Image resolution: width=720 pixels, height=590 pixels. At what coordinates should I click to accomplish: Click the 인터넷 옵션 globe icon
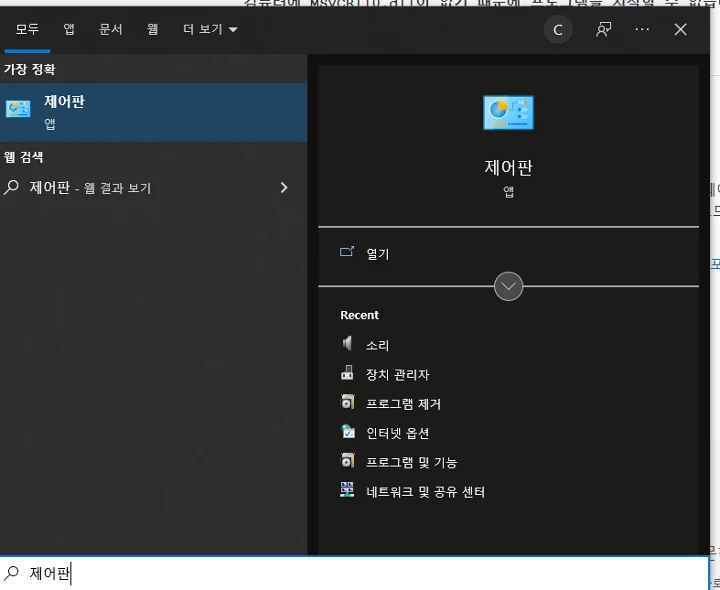(x=348, y=431)
